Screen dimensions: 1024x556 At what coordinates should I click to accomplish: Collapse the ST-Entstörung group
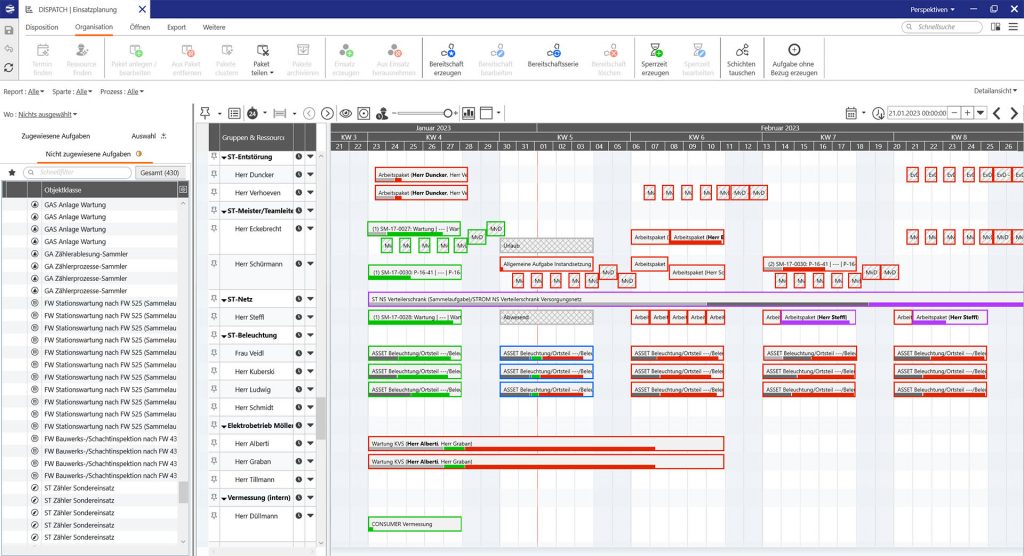[x=223, y=157]
